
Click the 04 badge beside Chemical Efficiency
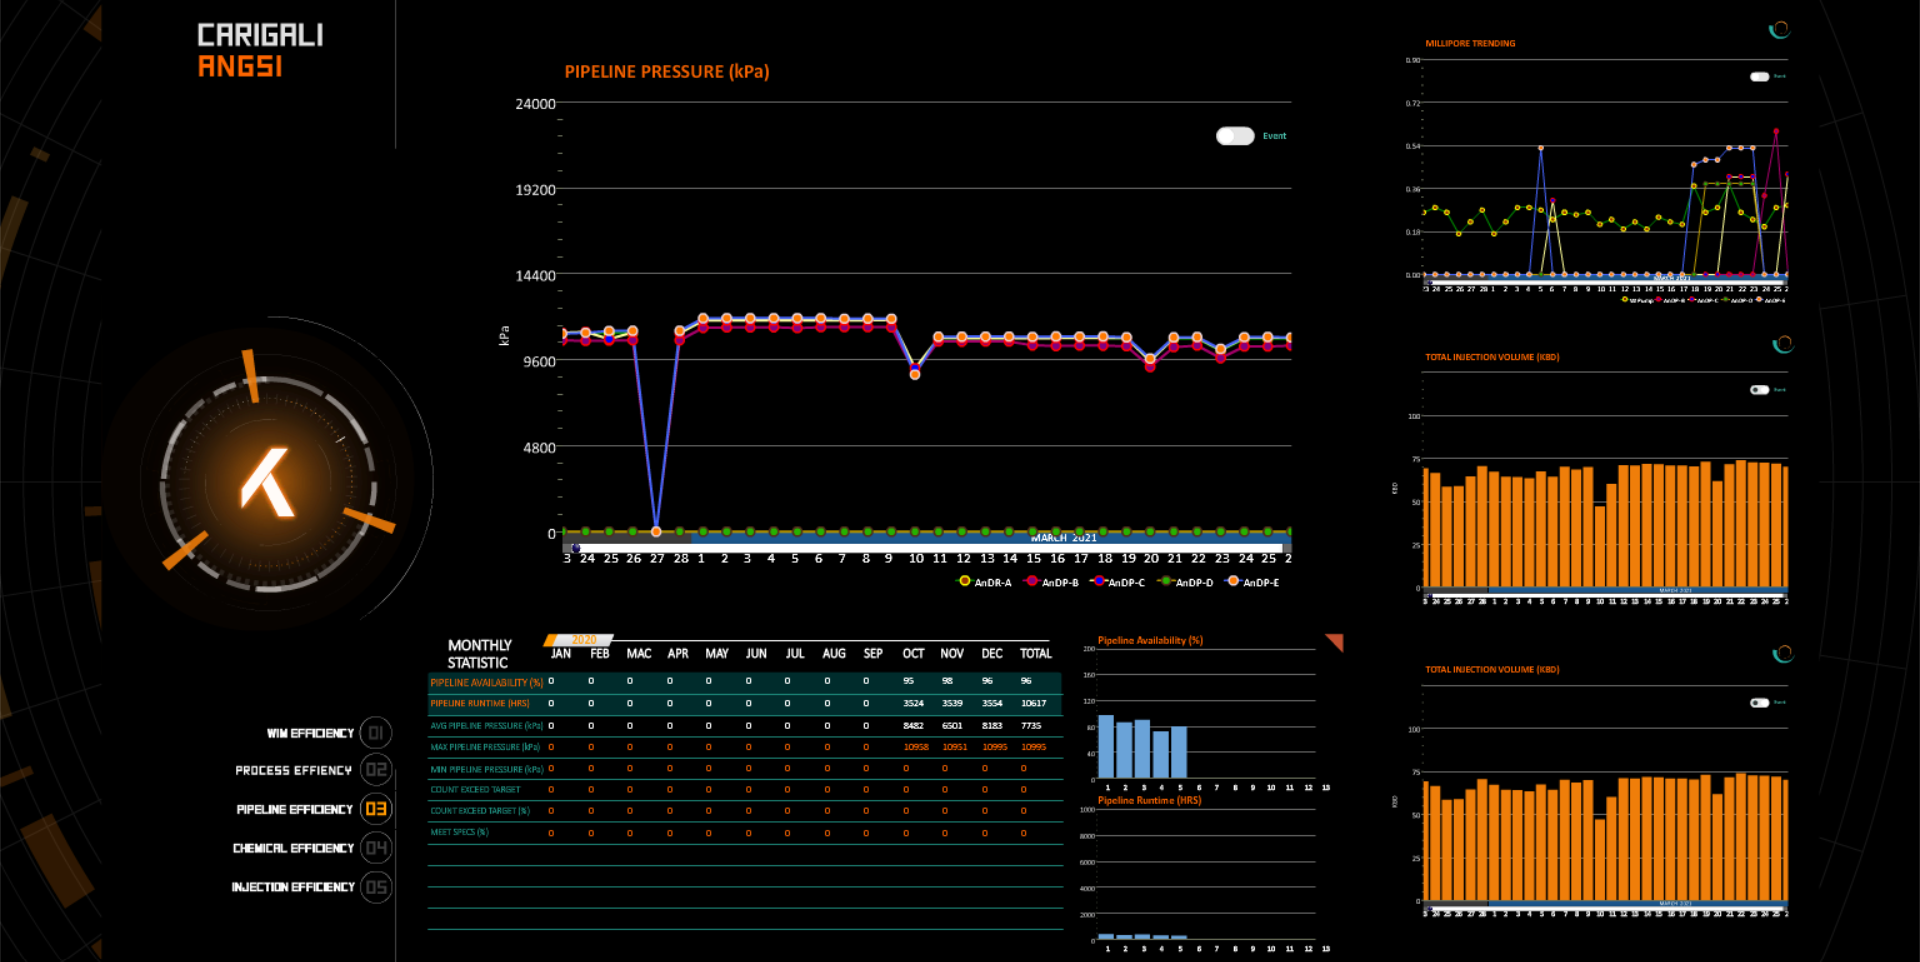pyautogui.click(x=376, y=848)
